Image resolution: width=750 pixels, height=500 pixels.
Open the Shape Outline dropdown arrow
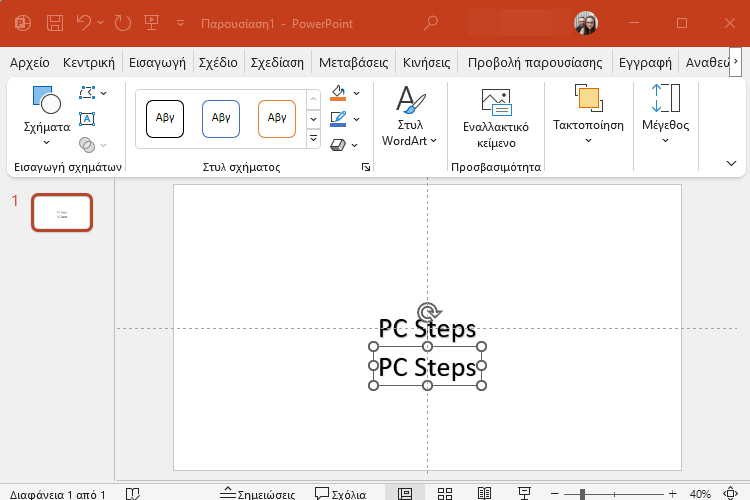tap(356, 119)
